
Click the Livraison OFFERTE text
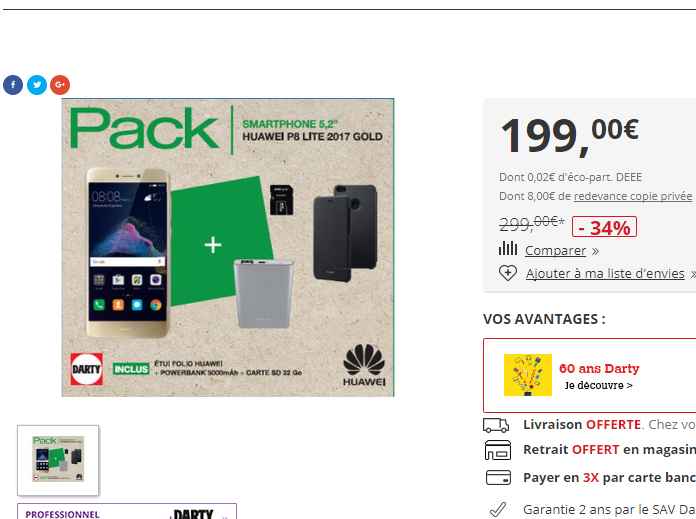pos(582,425)
